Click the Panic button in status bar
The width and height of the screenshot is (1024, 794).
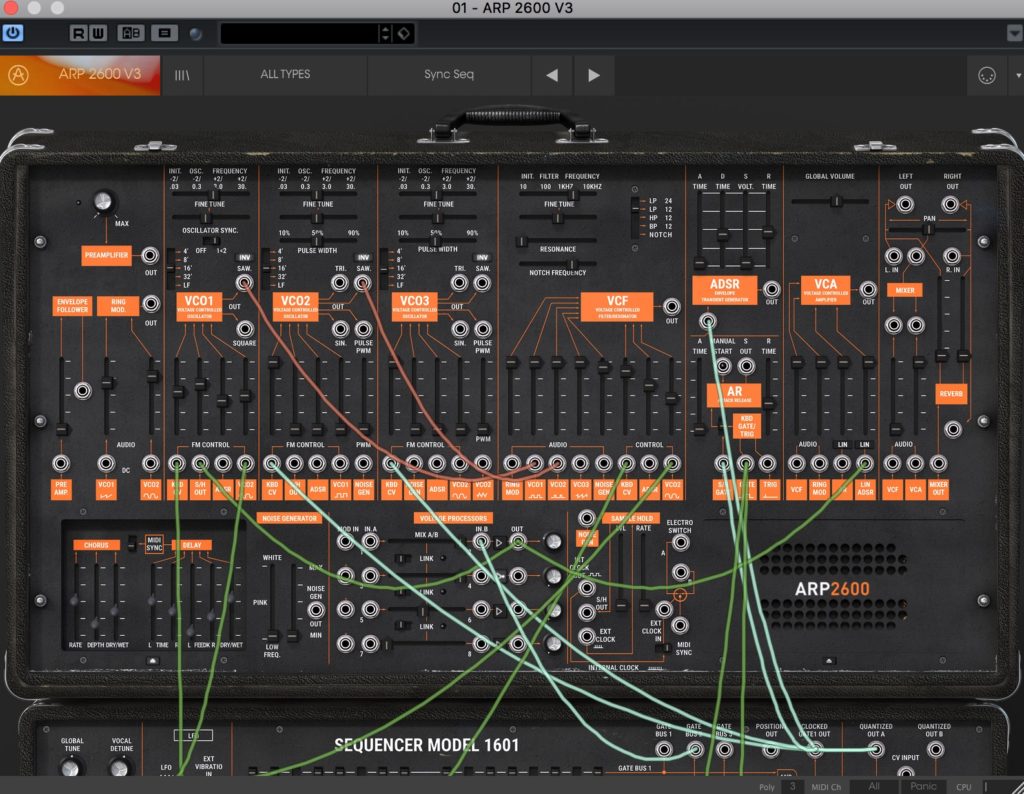coord(923,786)
